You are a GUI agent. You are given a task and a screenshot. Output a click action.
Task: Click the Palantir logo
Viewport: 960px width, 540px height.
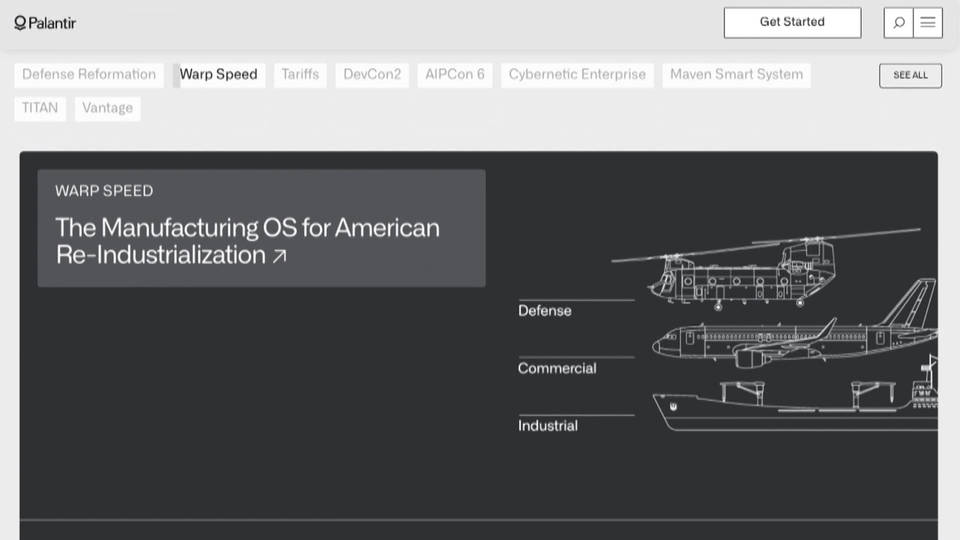pos(45,23)
